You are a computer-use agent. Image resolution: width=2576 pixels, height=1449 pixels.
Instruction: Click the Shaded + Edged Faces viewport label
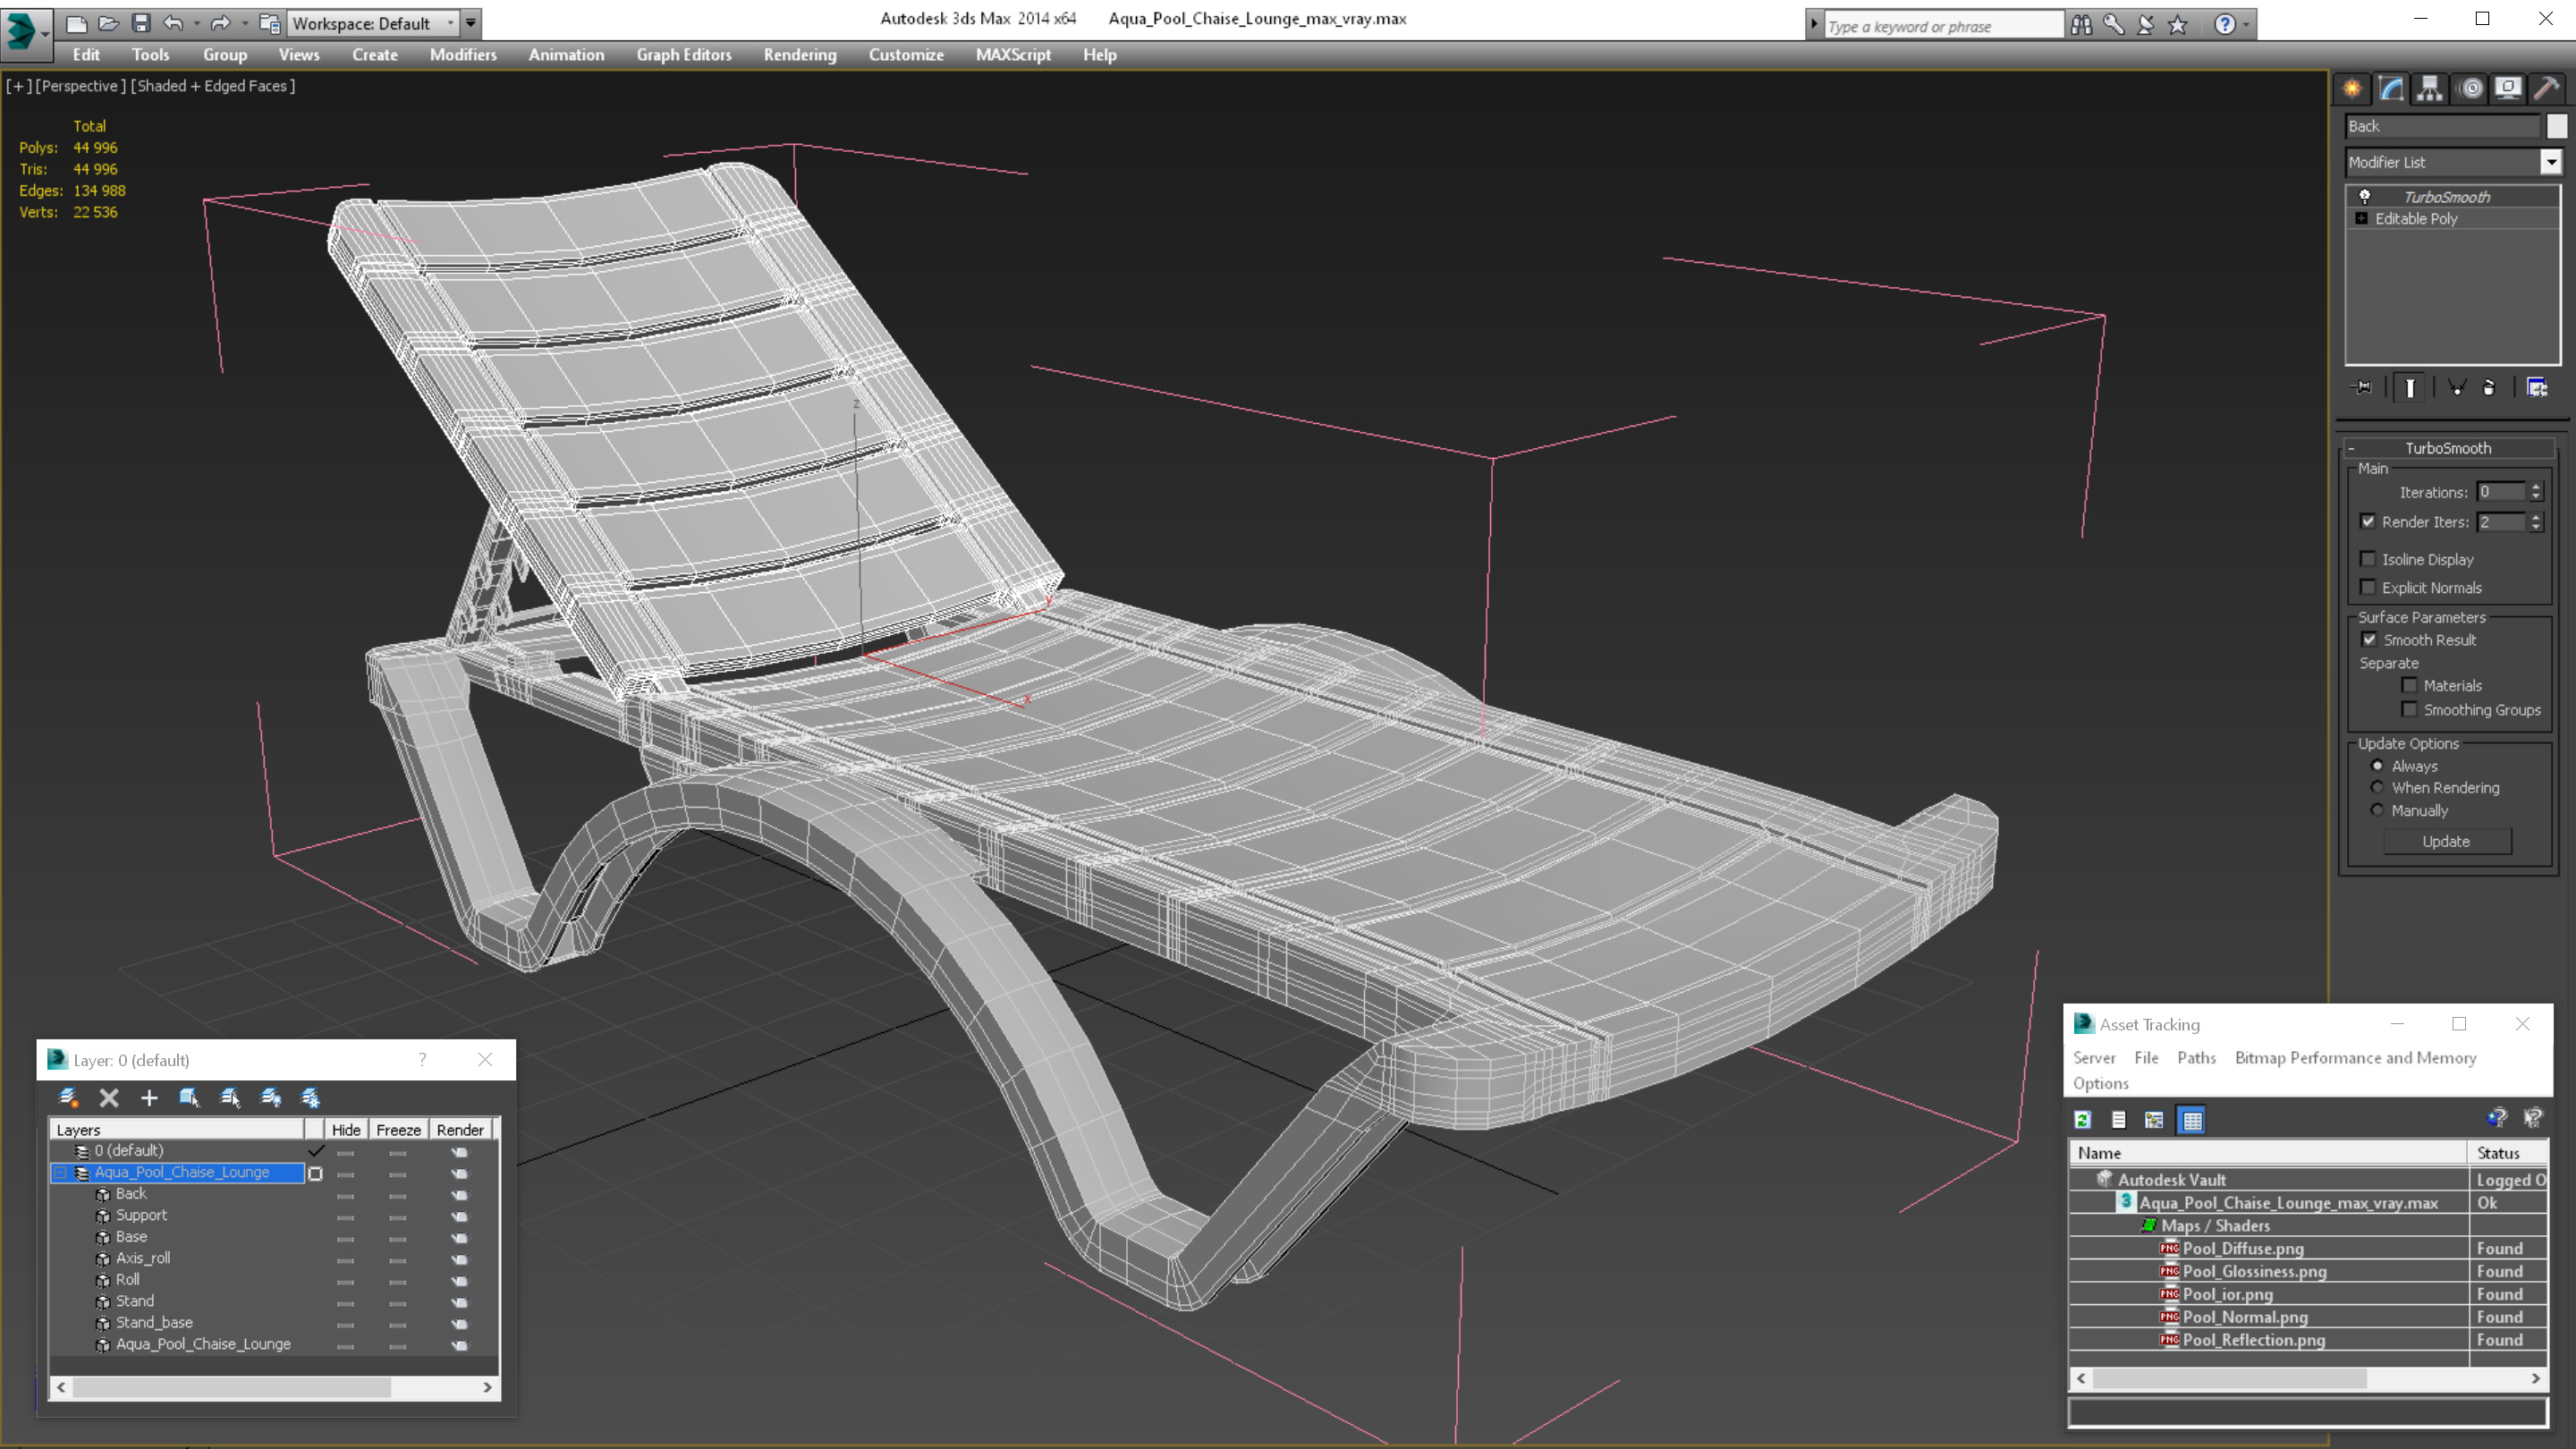click(x=213, y=86)
